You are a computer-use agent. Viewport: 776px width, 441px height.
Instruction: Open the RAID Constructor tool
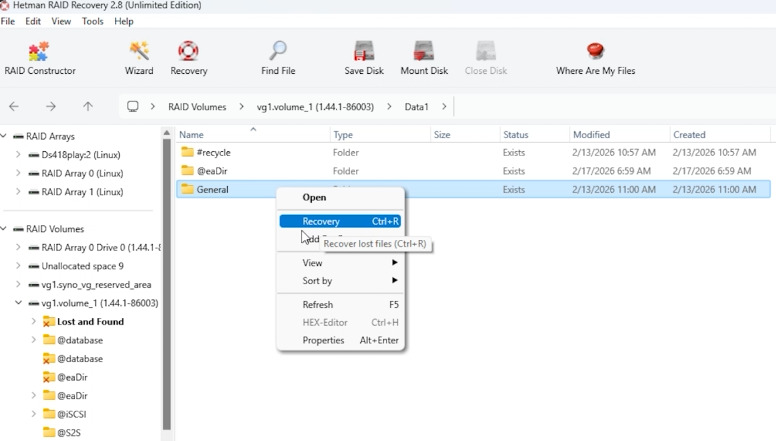pyautogui.click(x=40, y=58)
